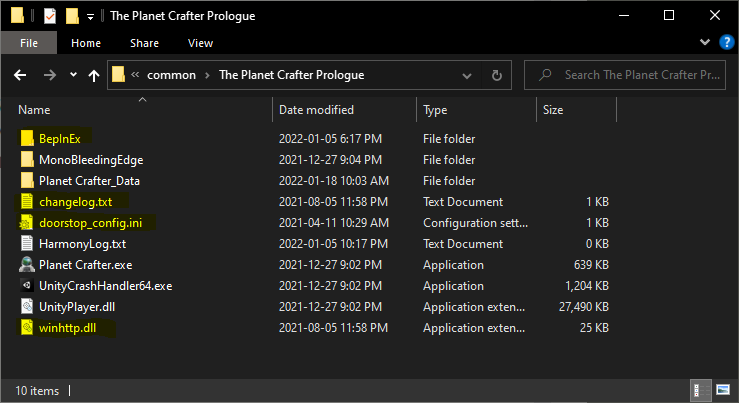739x403 pixels.
Task: Click the Properties icon in quick access toolbar
Action: [47, 16]
